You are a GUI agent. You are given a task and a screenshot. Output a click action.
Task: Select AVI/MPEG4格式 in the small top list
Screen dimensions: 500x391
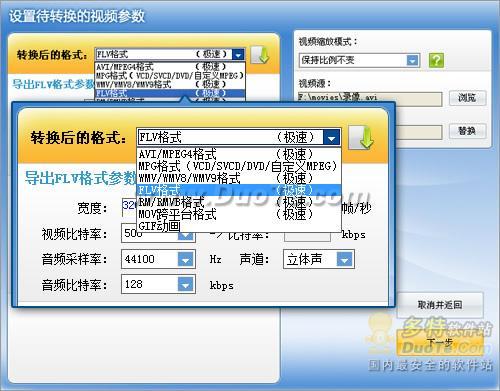(x=170, y=67)
